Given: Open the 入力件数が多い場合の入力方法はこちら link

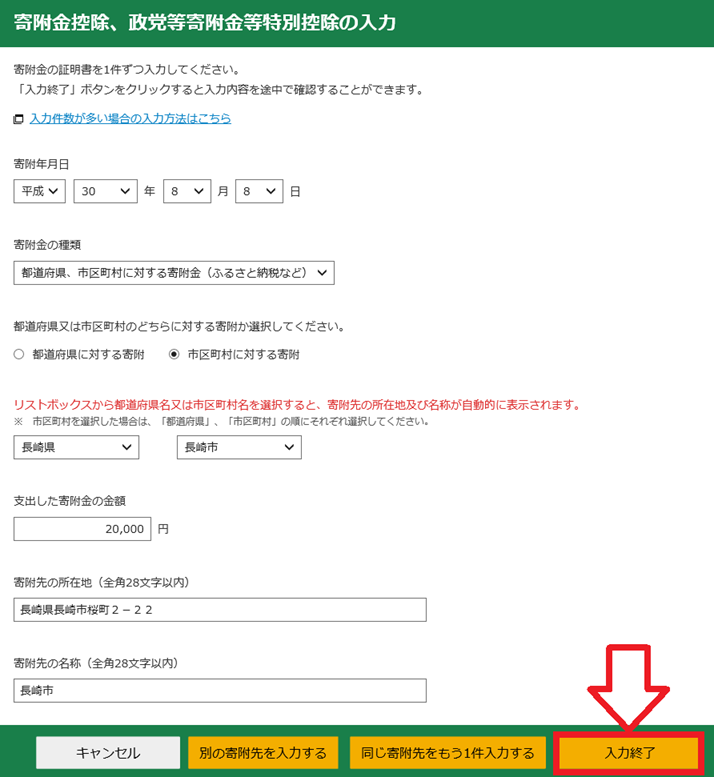Looking at the screenshot, I should click(130, 118).
